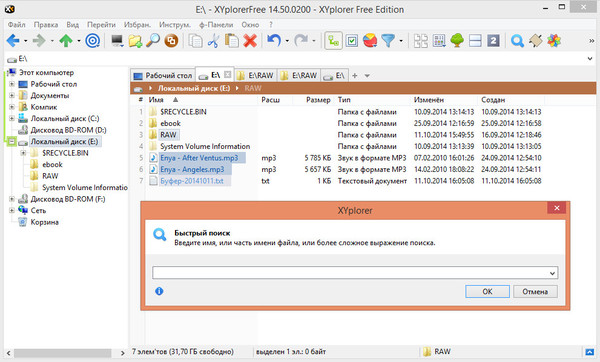Open the Вид menu
Screen dimensions: 600x362
click(72, 24)
